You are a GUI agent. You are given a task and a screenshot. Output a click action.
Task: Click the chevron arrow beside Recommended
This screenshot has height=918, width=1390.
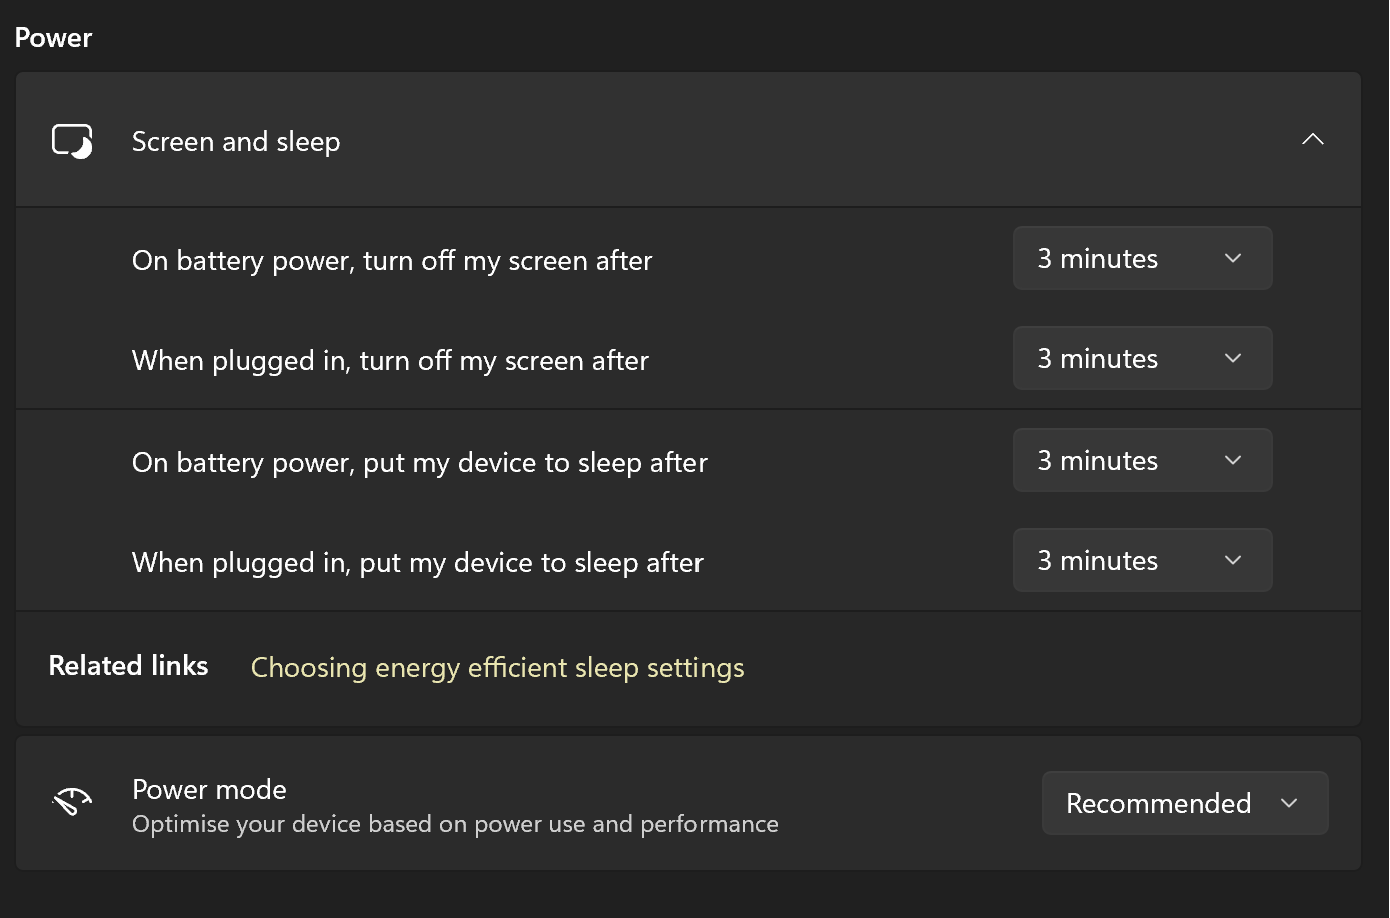1289,803
